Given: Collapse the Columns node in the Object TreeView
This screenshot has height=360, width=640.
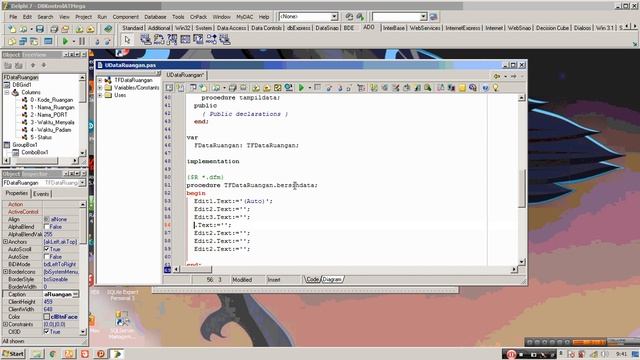Looking at the screenshot, I should pyautogui.click(x=7, y=93).
